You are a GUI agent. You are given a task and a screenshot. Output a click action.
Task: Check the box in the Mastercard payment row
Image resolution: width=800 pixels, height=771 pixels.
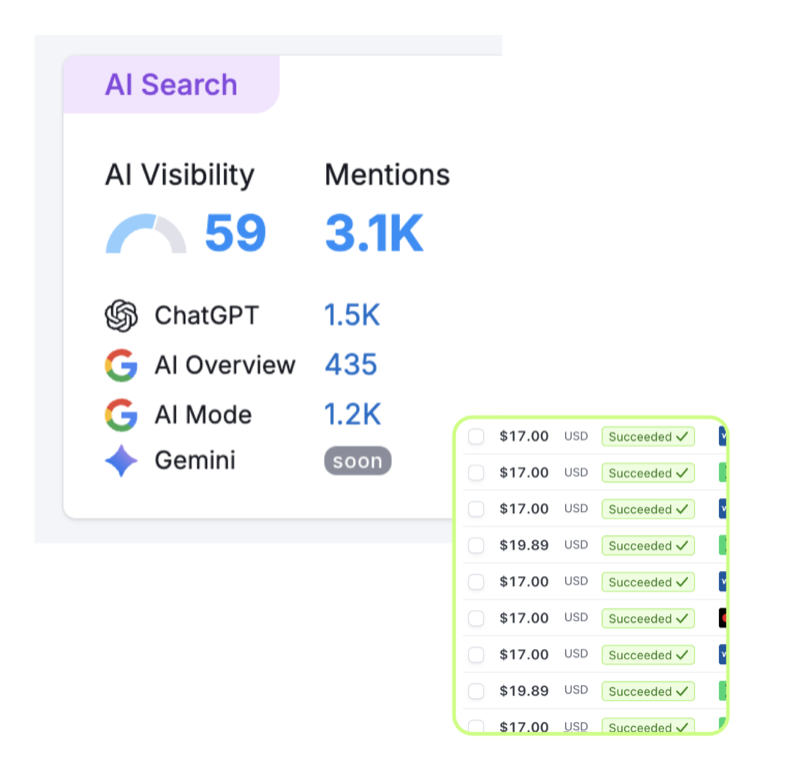tap(476, 618)
